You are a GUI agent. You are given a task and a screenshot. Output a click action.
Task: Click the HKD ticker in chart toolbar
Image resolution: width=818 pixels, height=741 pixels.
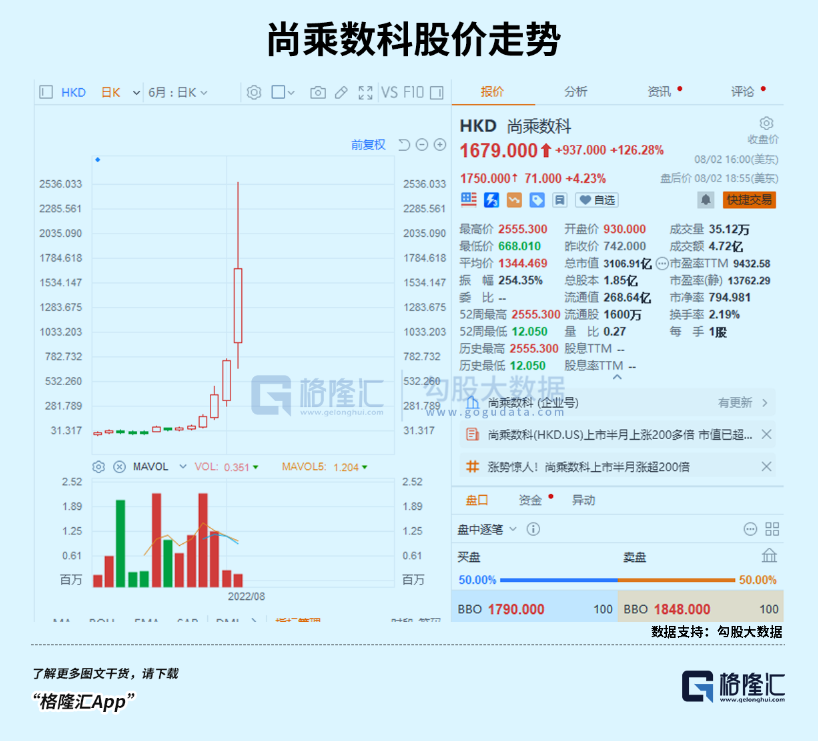tap(73, 92)
